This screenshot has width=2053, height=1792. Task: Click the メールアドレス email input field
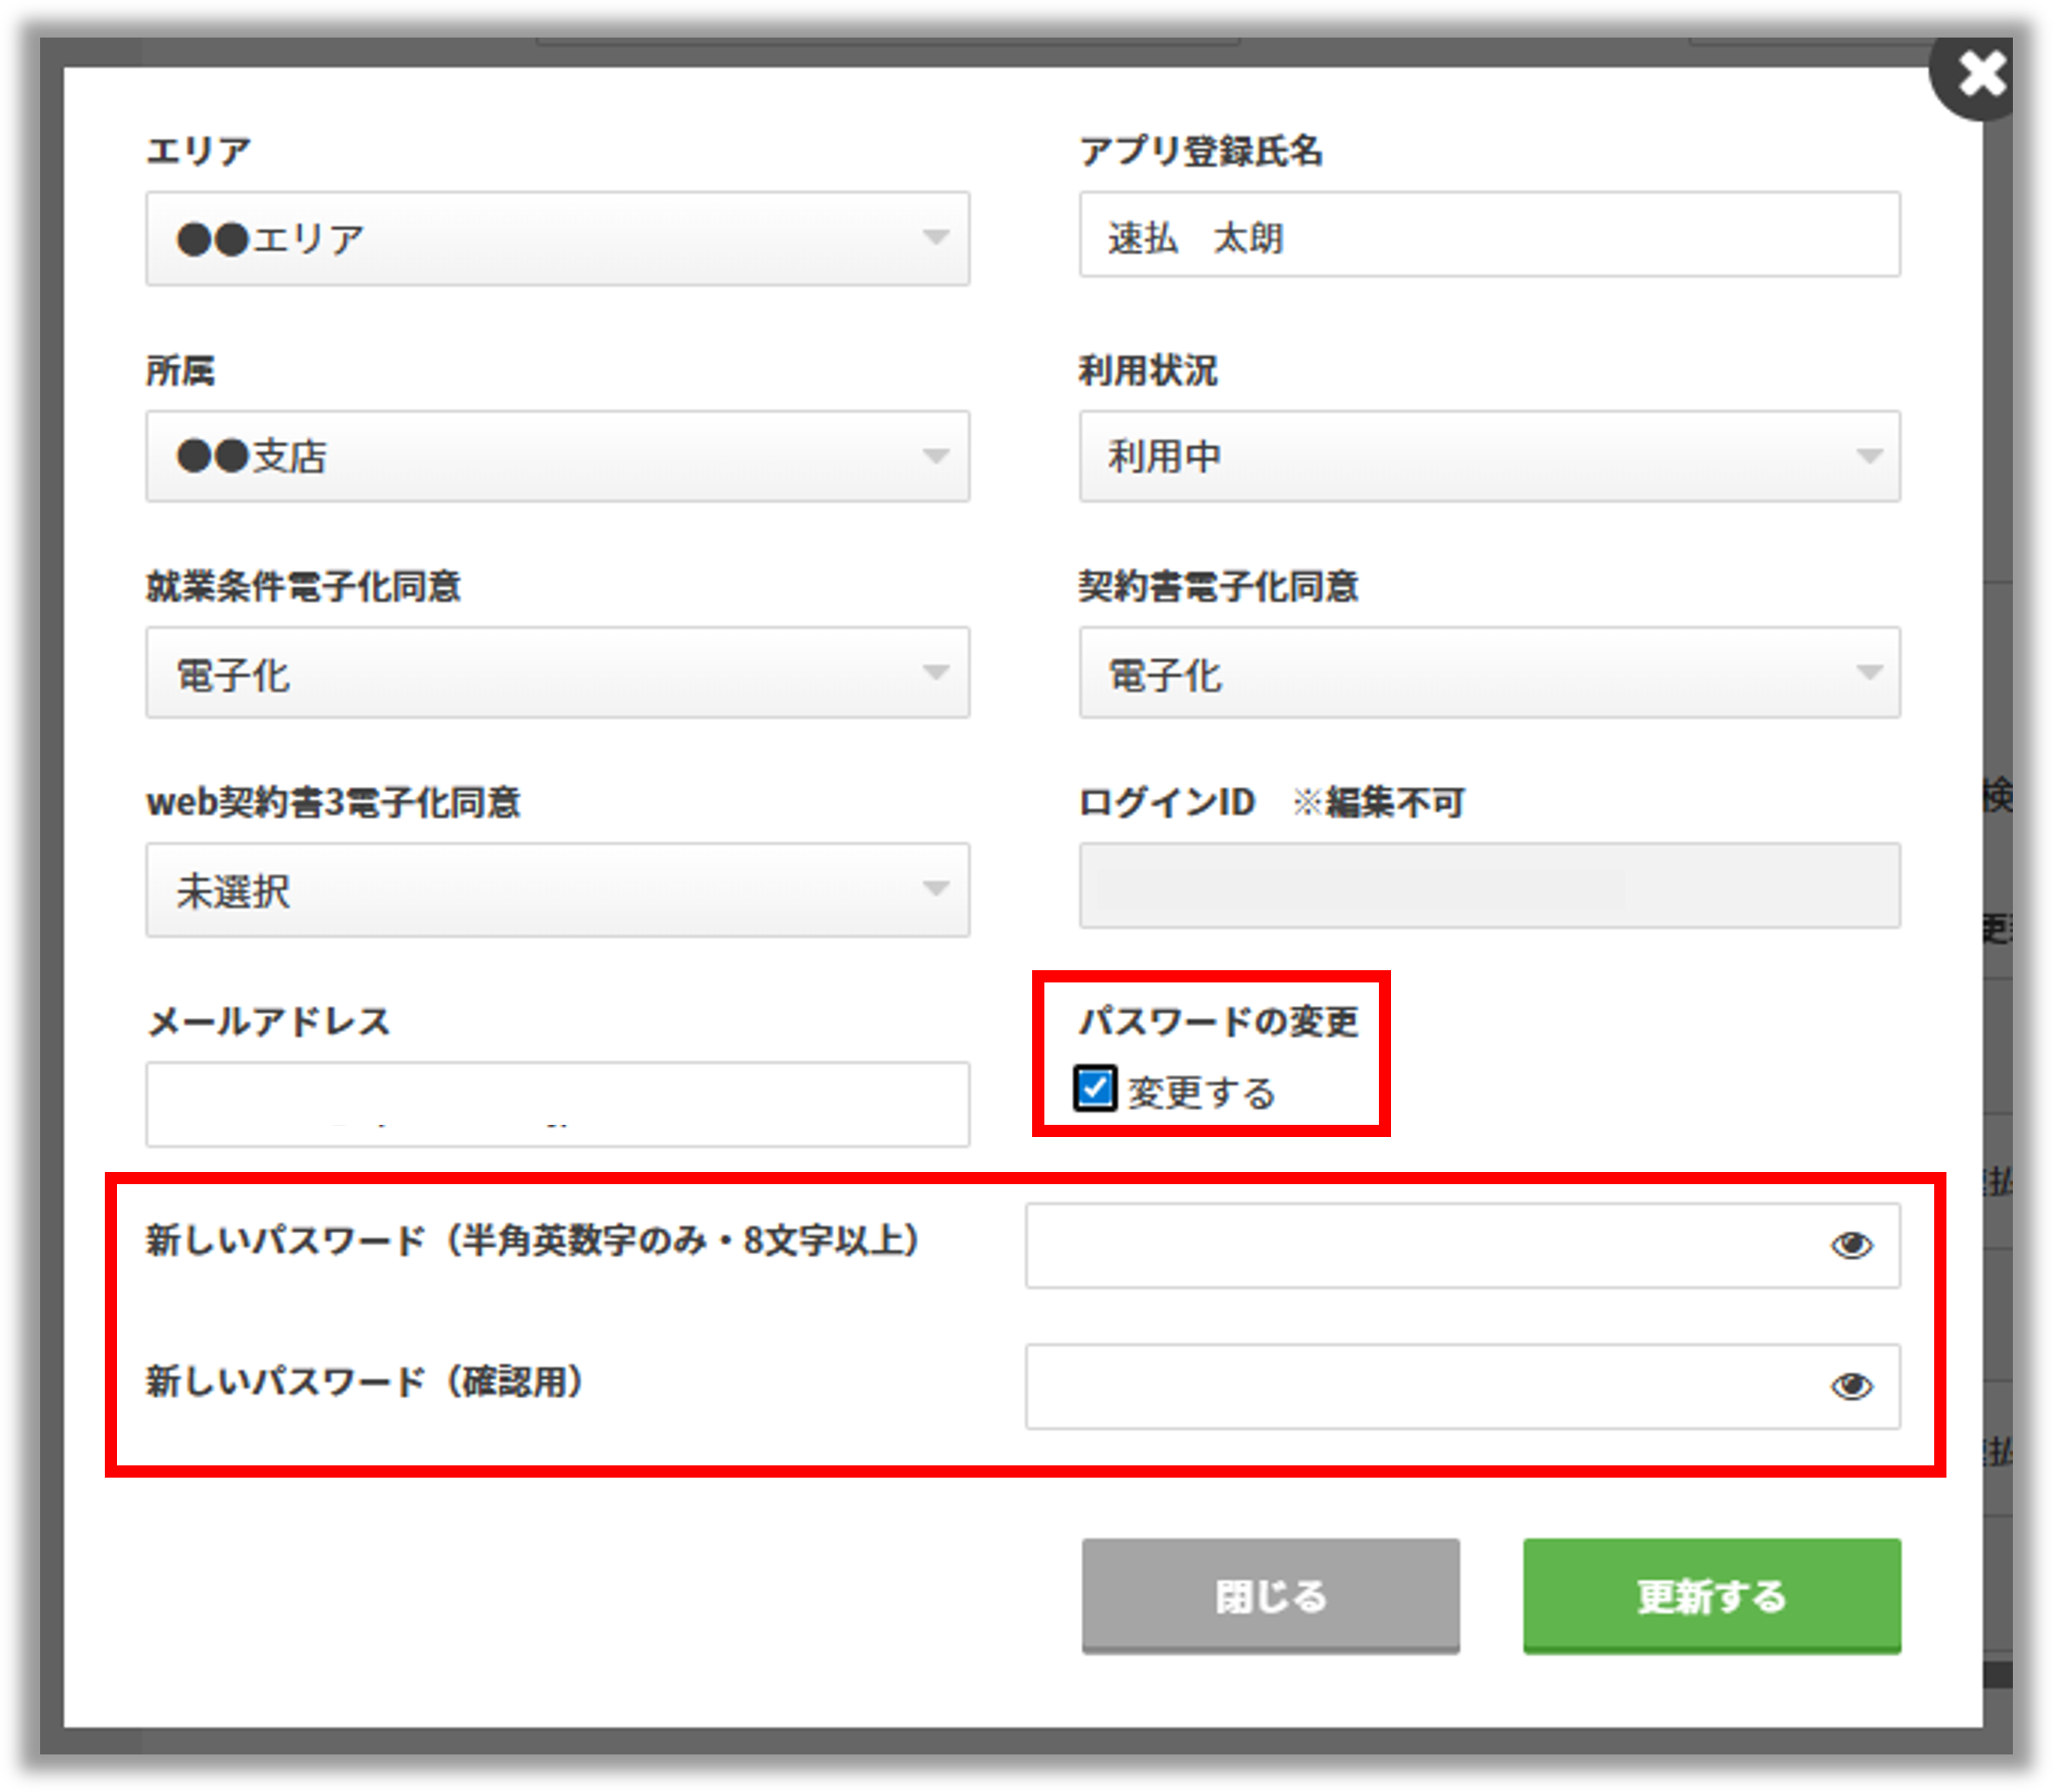click(x=558, y=1103)
